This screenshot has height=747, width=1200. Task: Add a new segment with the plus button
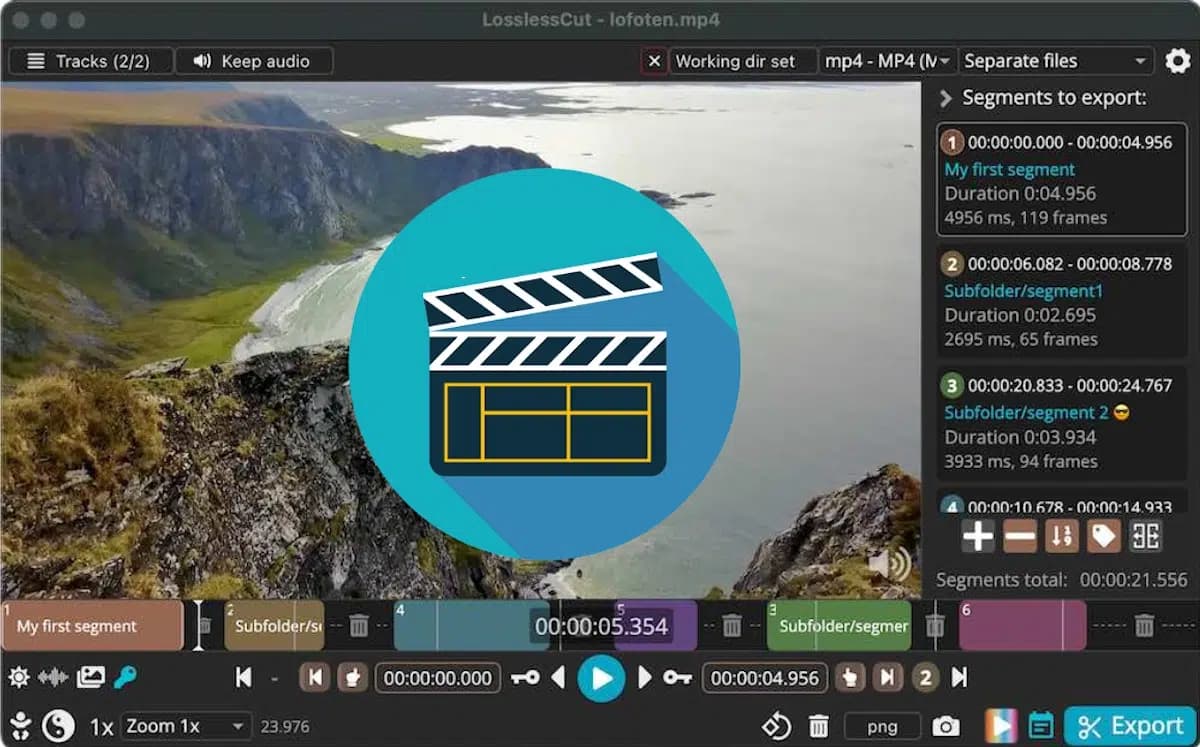978,537
